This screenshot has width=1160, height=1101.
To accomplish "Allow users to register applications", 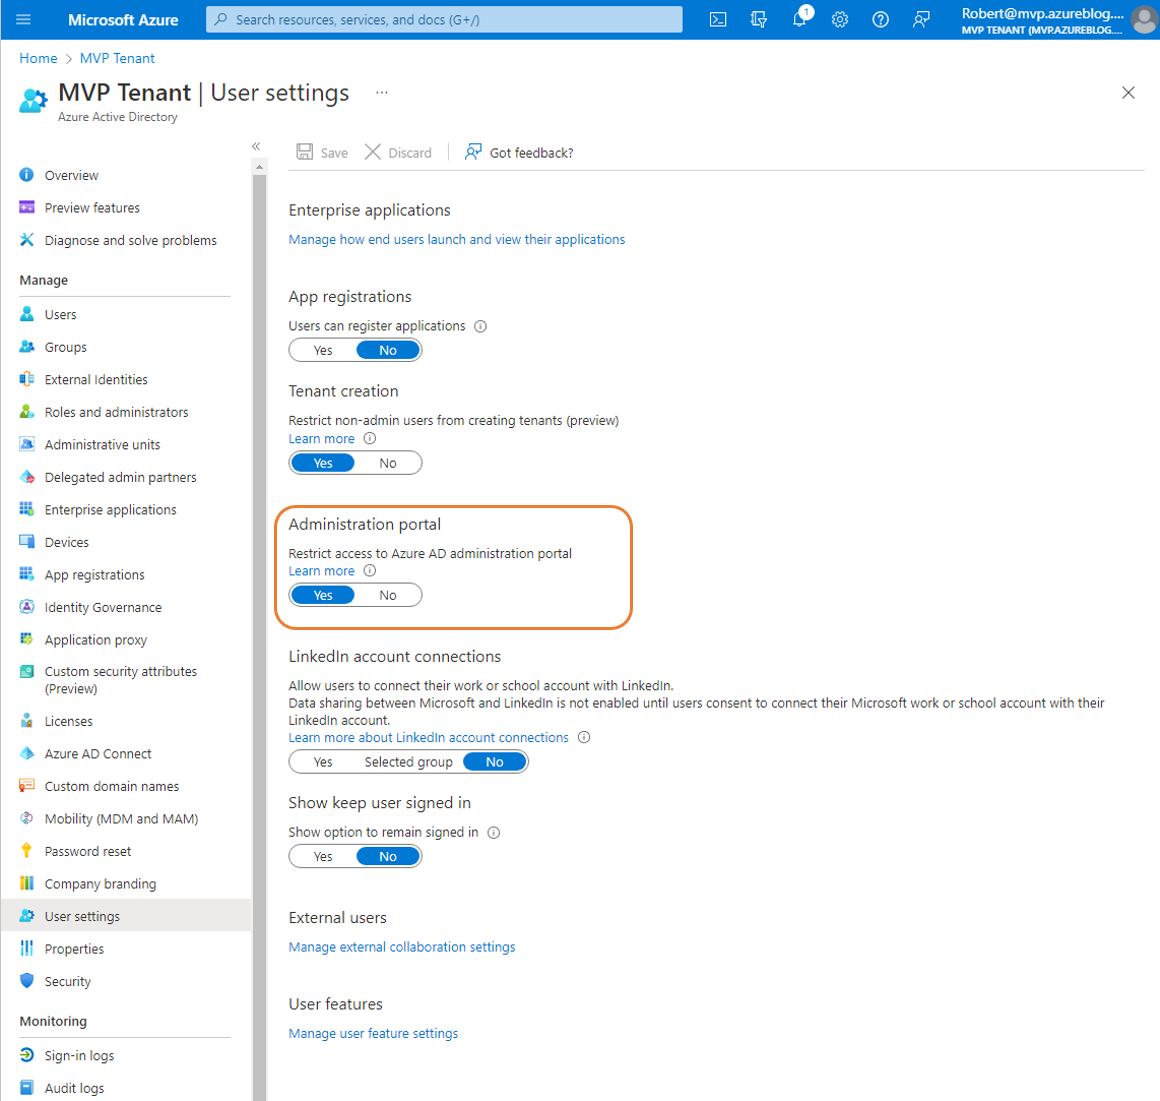I will point(322,349).
